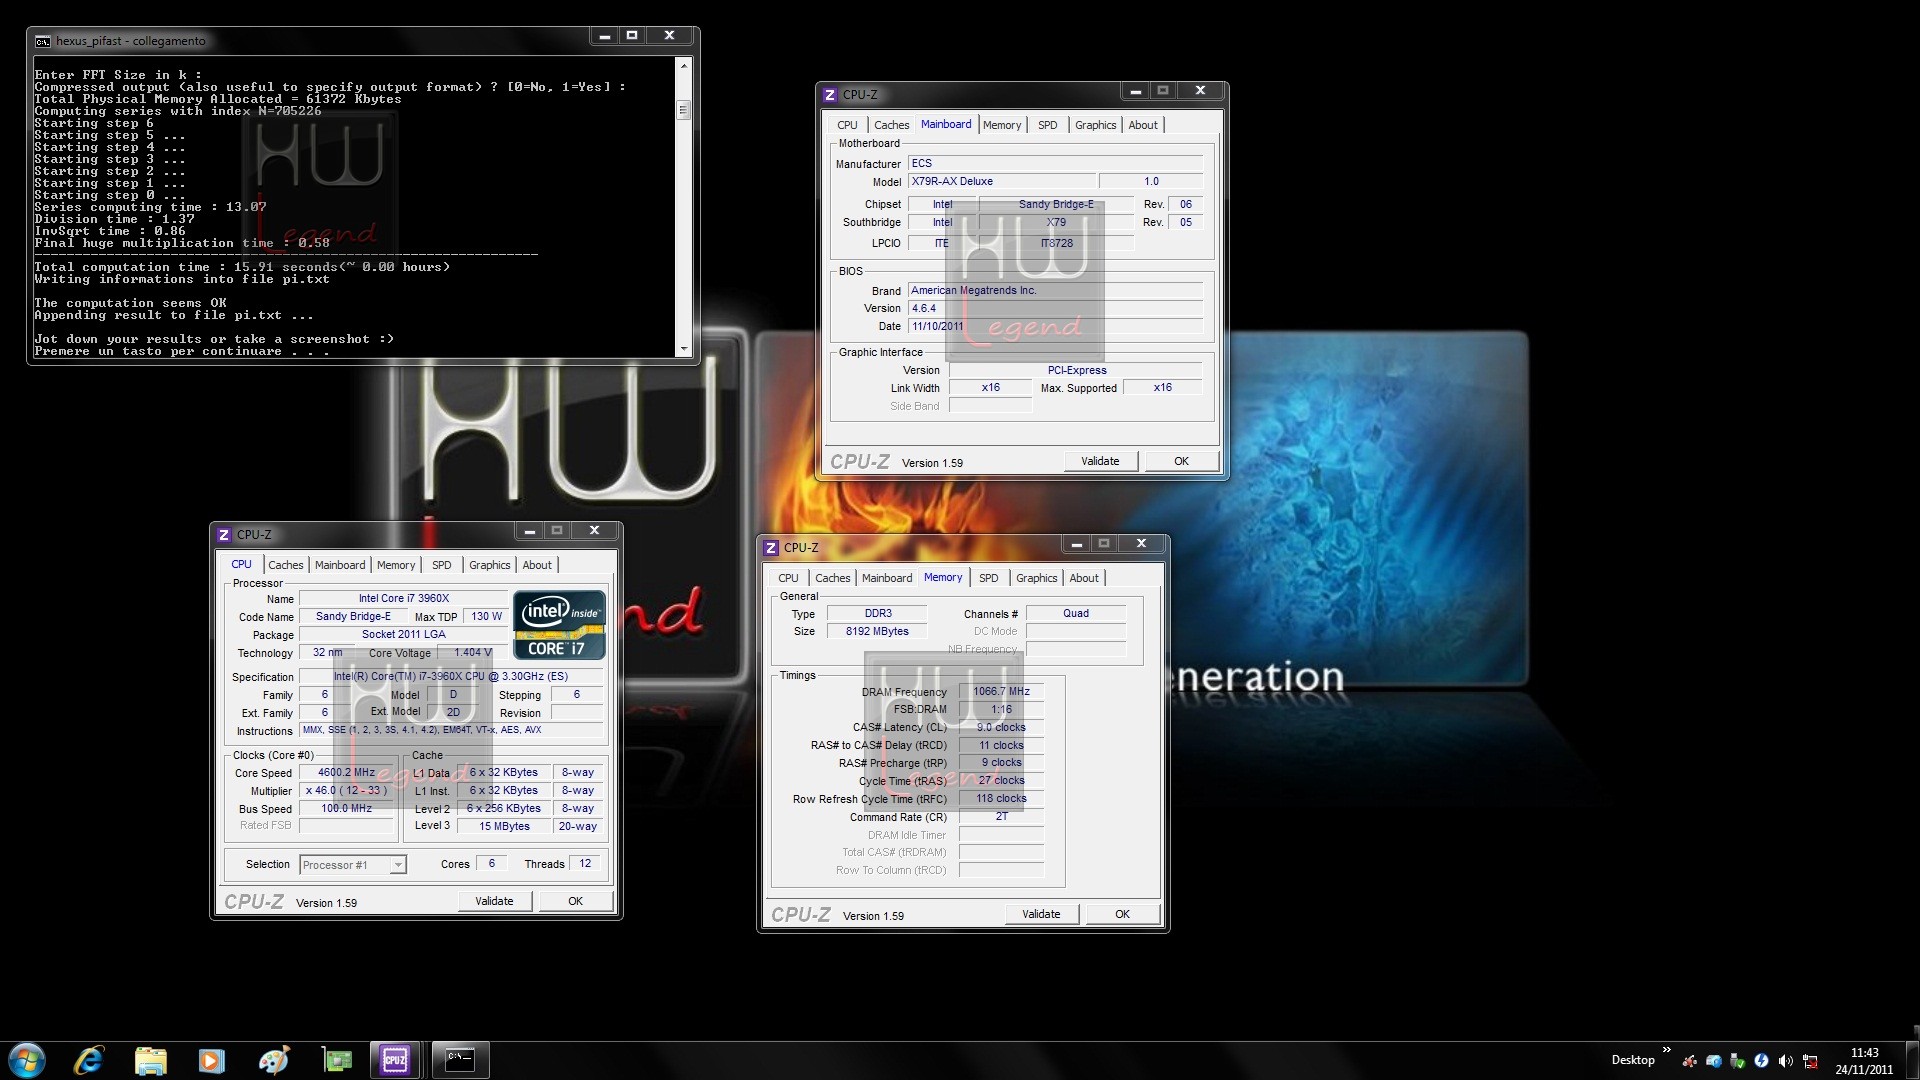Switch to CPU tab in Memory window
Image resolution: width=1920 pixels, height=1080 pixels.
pos(788,578)
